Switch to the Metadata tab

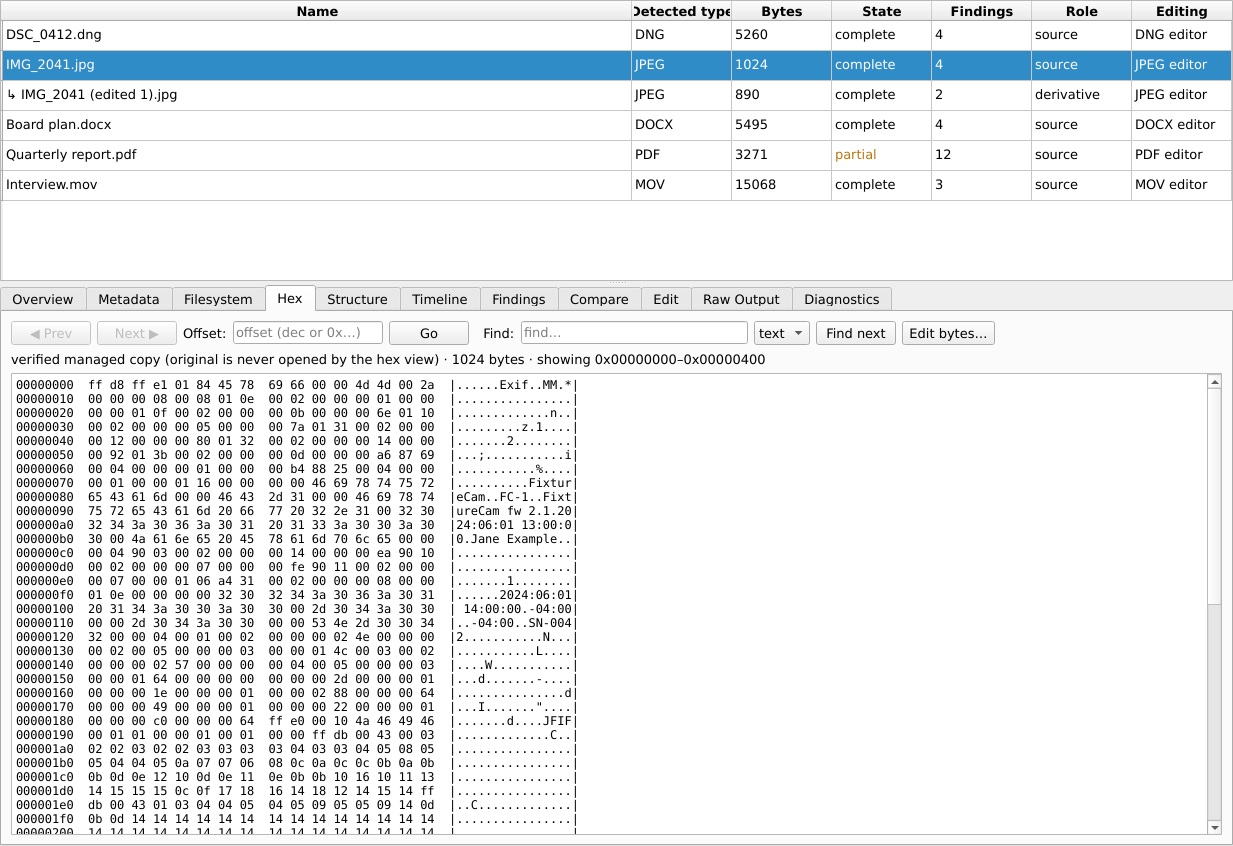tap(128, 299)
